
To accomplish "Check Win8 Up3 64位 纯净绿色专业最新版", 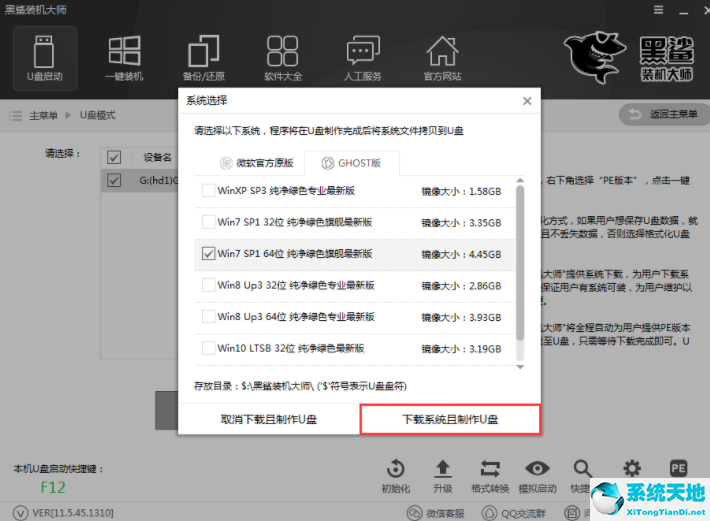I will pyautogui.click(x=208, y=316).
